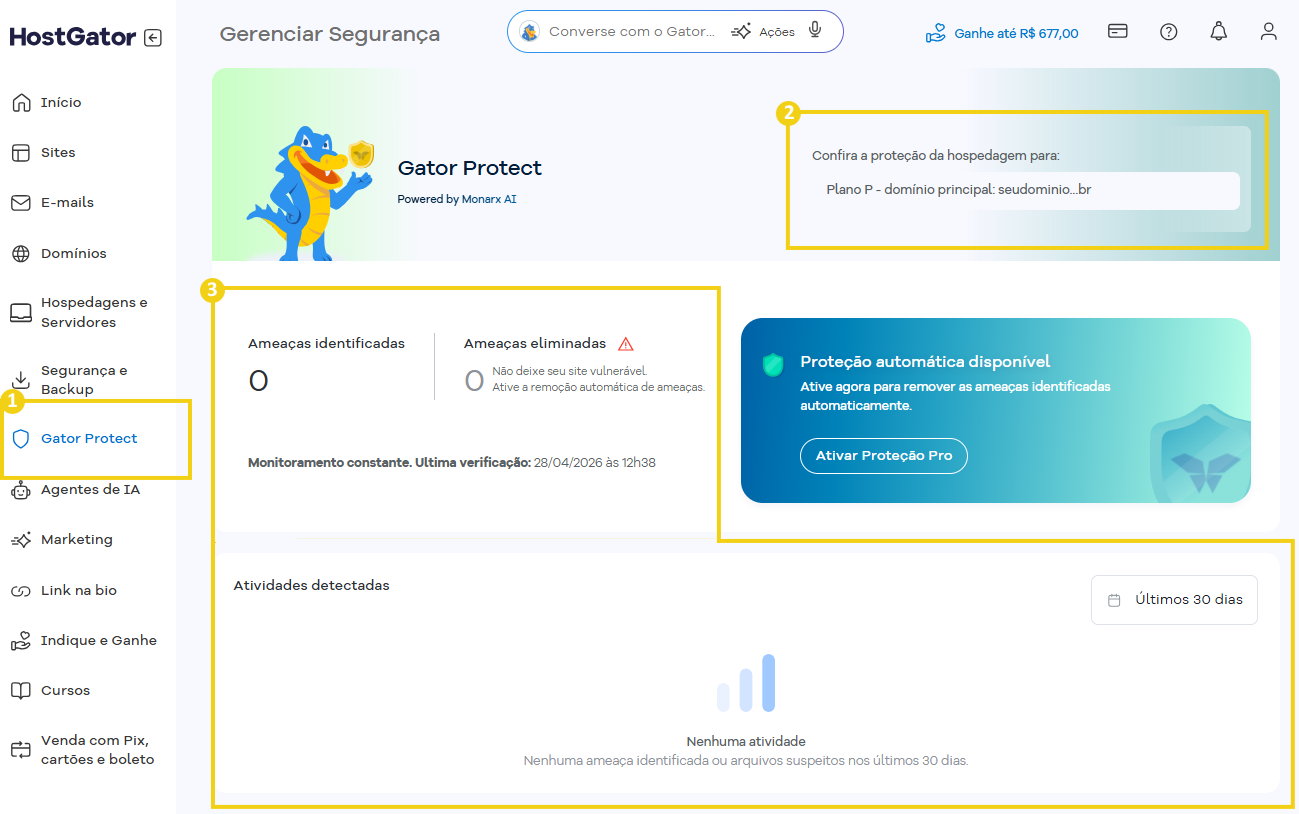Open Agentes de IA menu item
This screenshot has height=814, width=1299.
tap(90, 490)
